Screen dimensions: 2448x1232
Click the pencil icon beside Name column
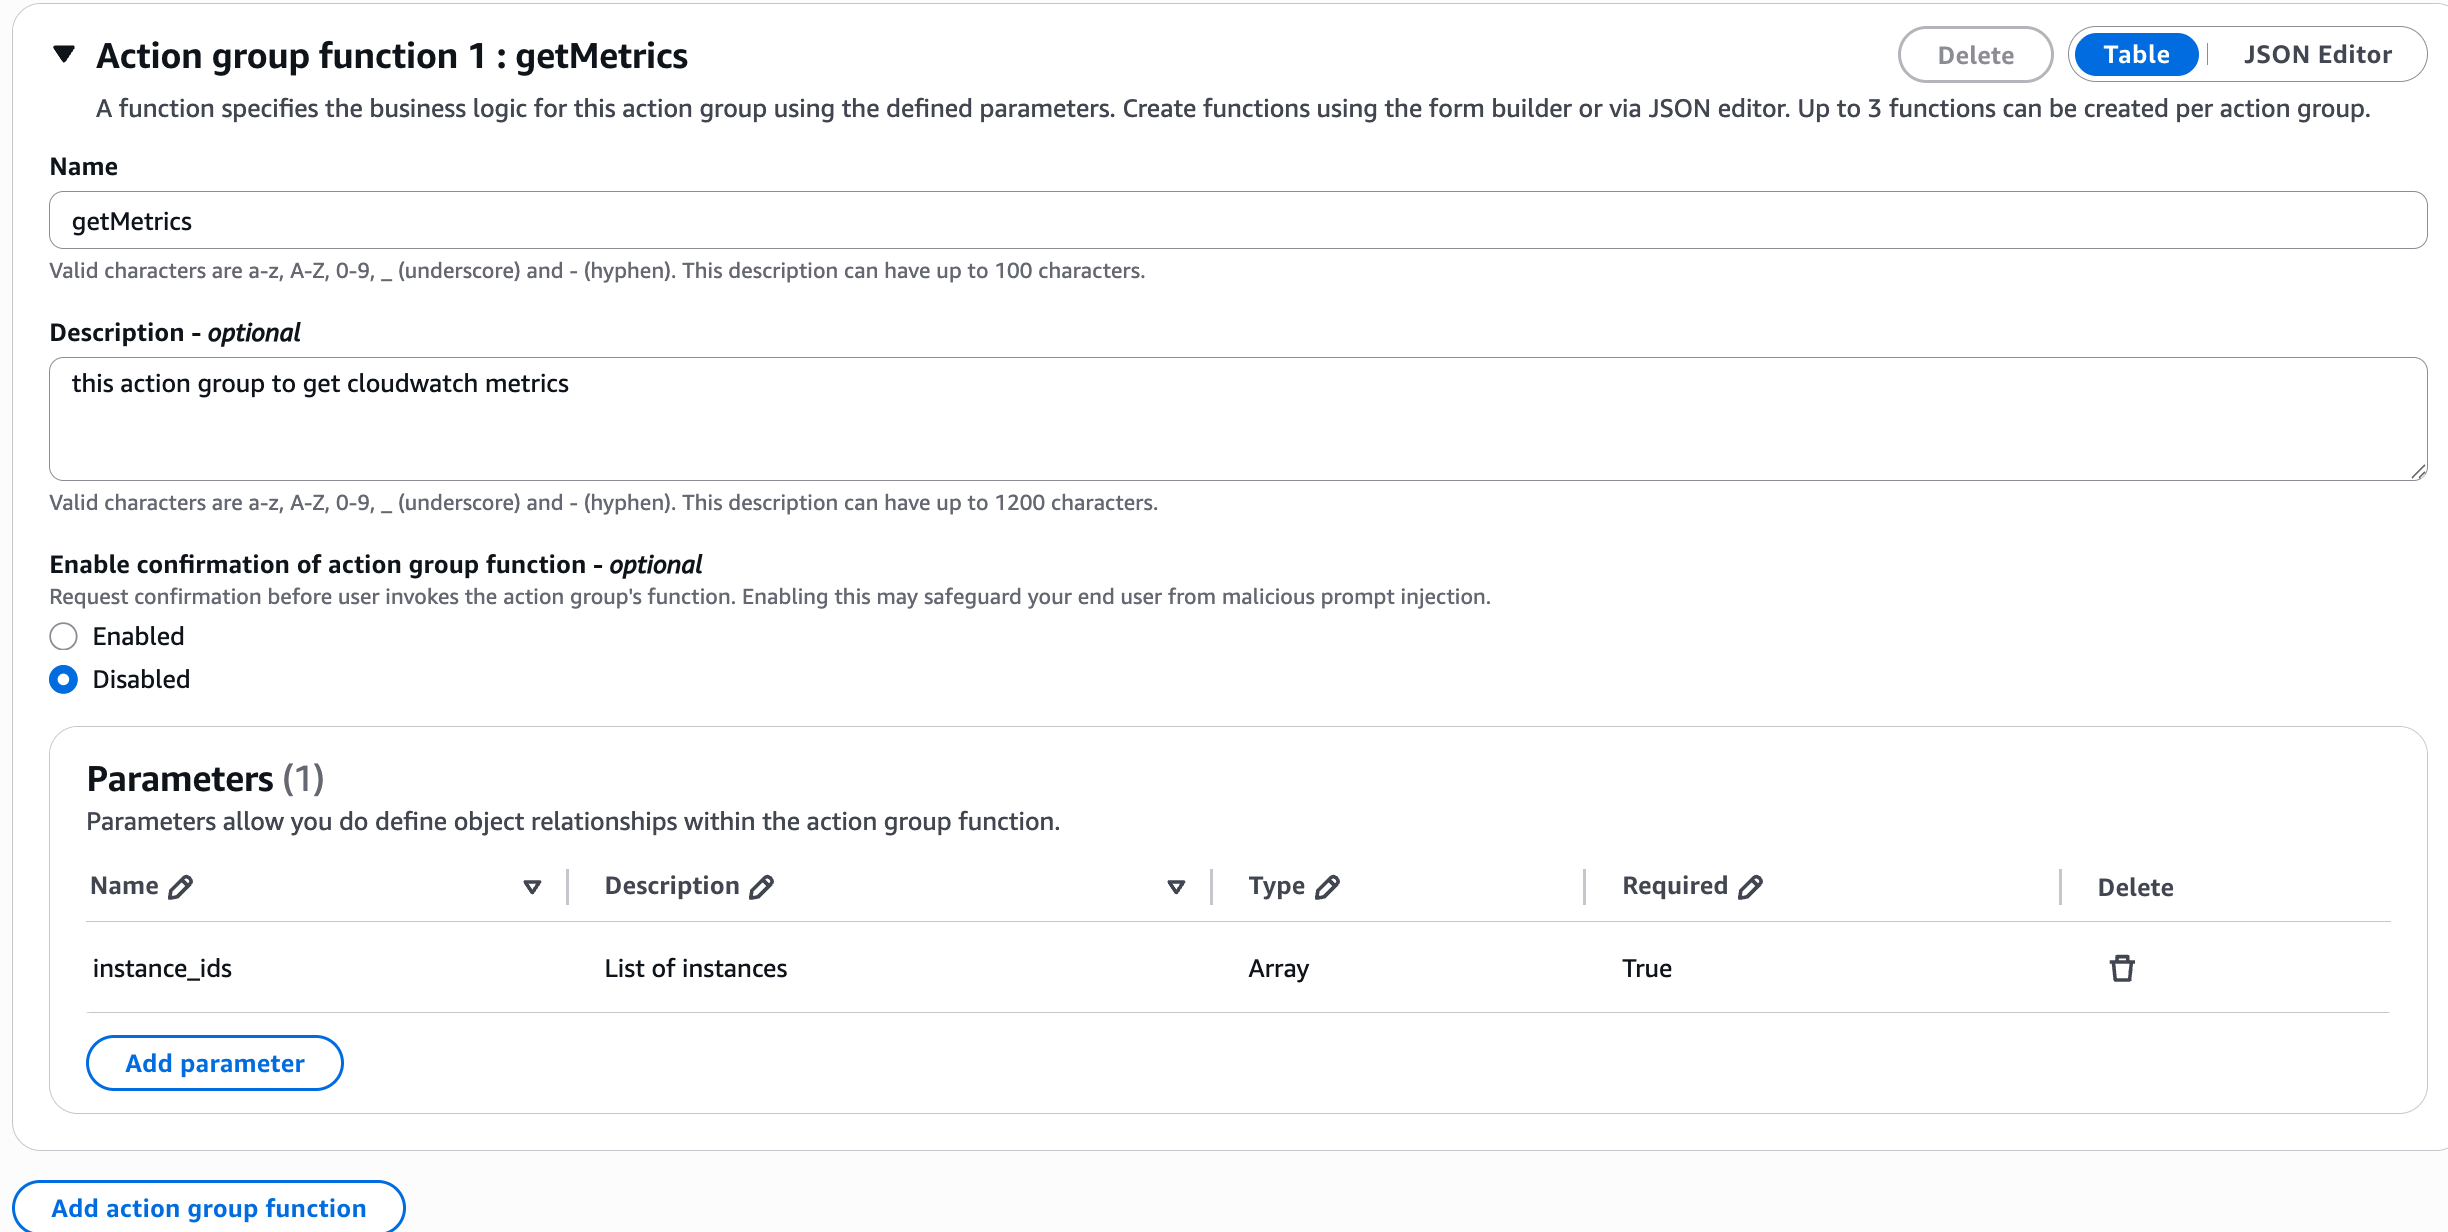pyautogui.click(x=180, y=887)
